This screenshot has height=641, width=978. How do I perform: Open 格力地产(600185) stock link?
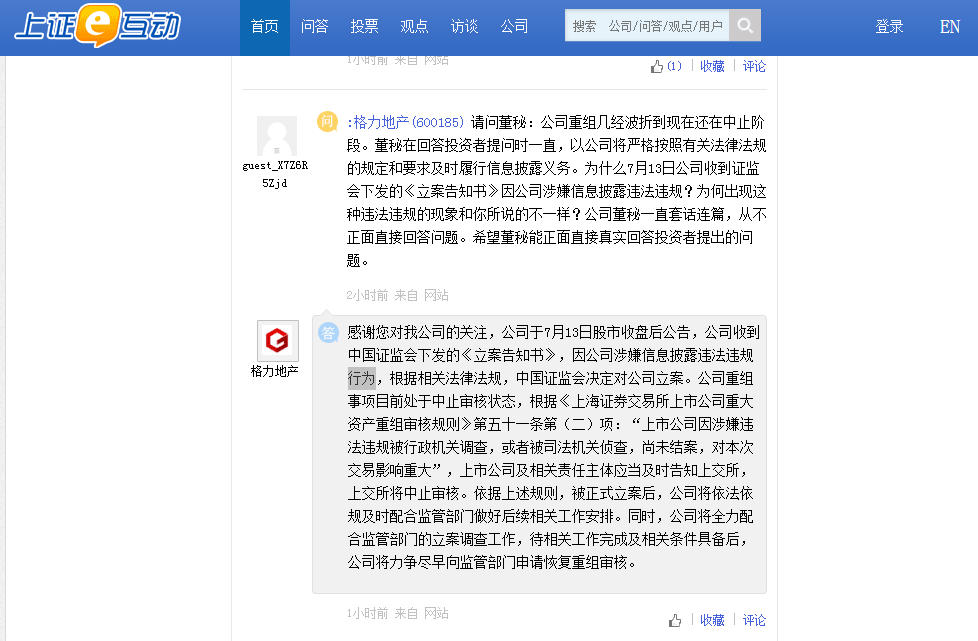[405, 122]
